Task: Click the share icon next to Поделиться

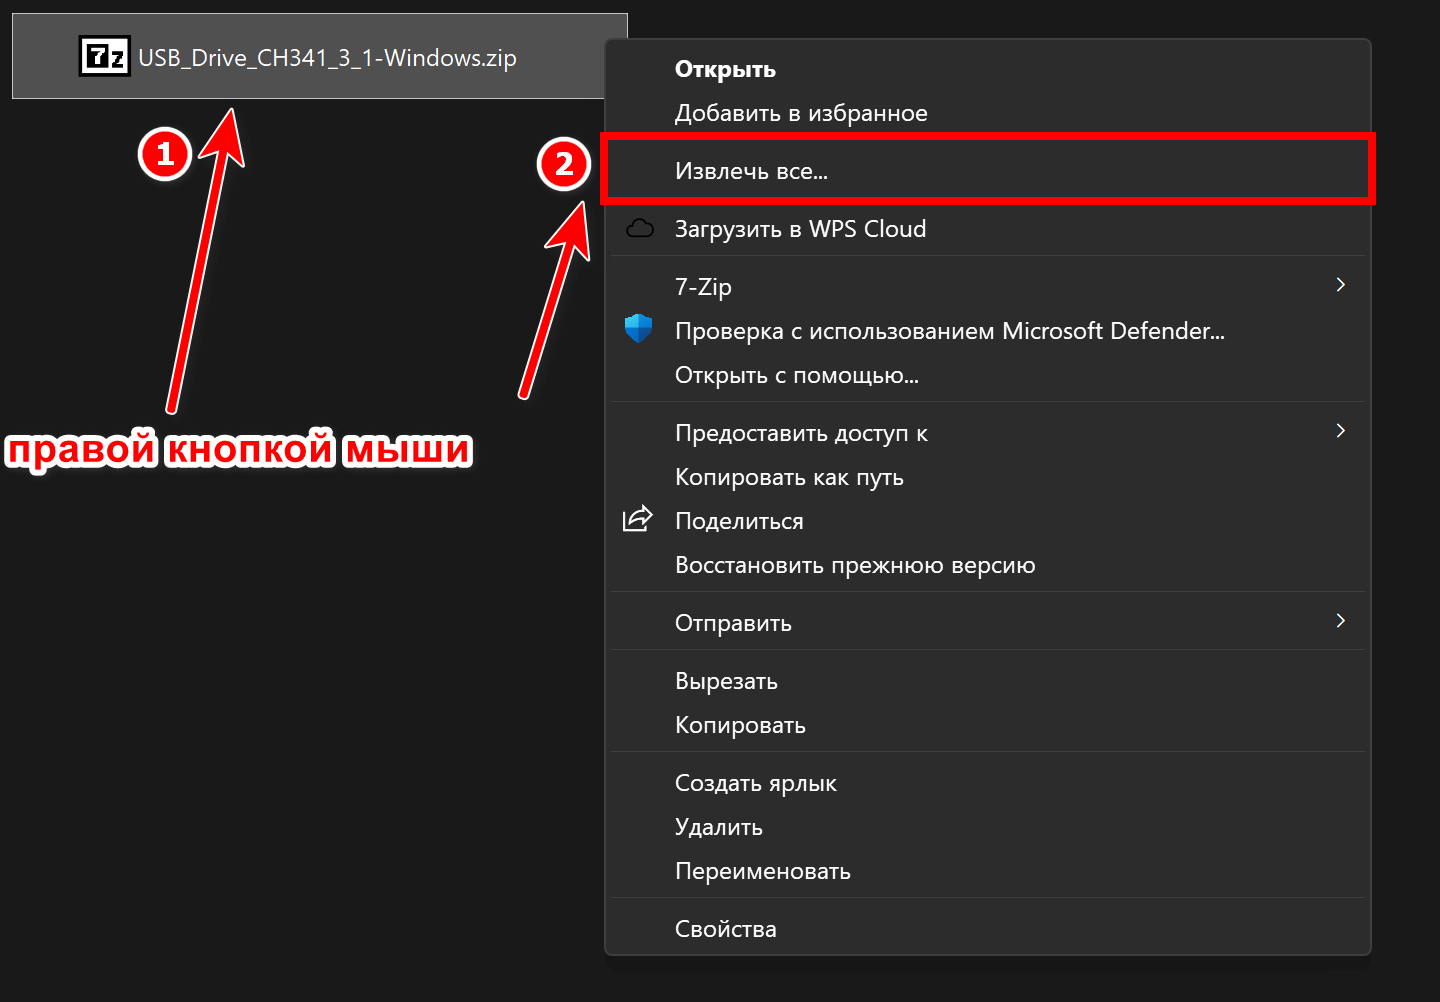Action: pyautogui.click(x=638, y=519)
